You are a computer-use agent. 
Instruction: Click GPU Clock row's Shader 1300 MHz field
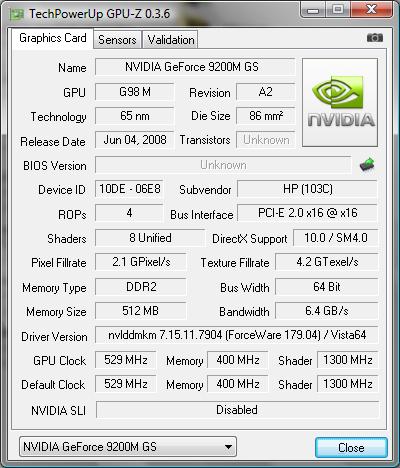tap(348, 360)
